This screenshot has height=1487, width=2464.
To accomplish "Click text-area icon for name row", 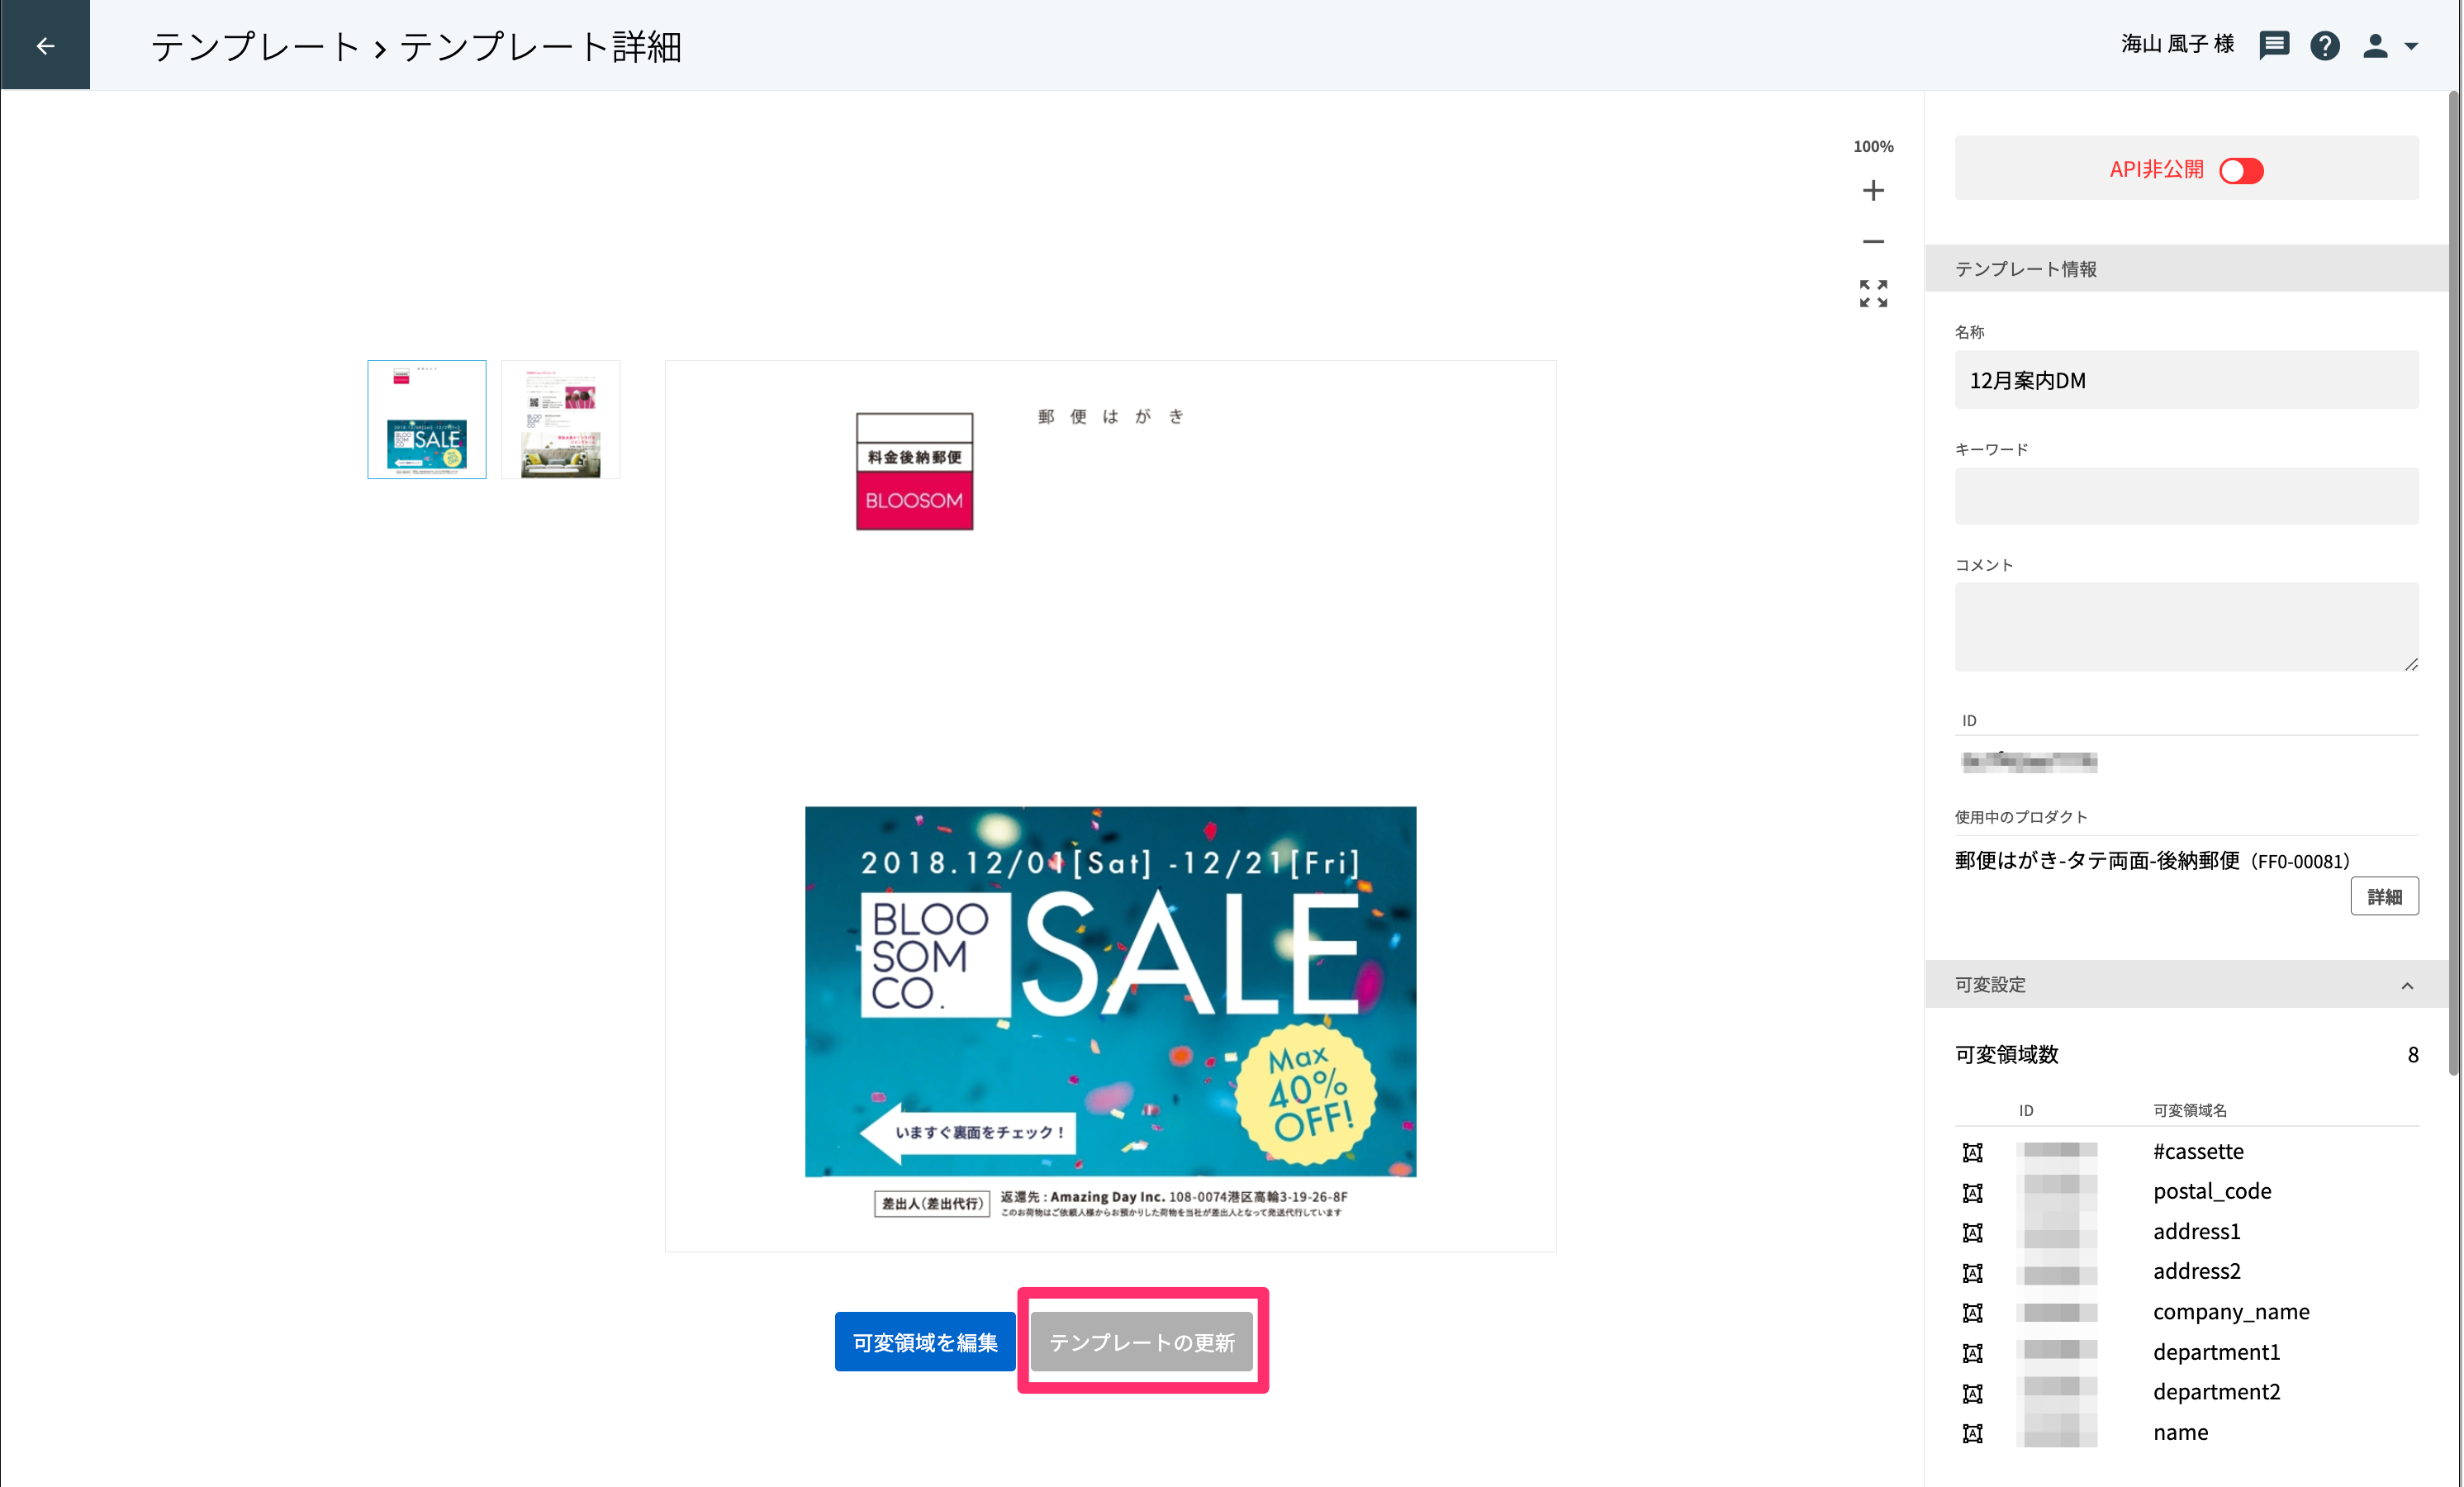I will [1972, 1433].
